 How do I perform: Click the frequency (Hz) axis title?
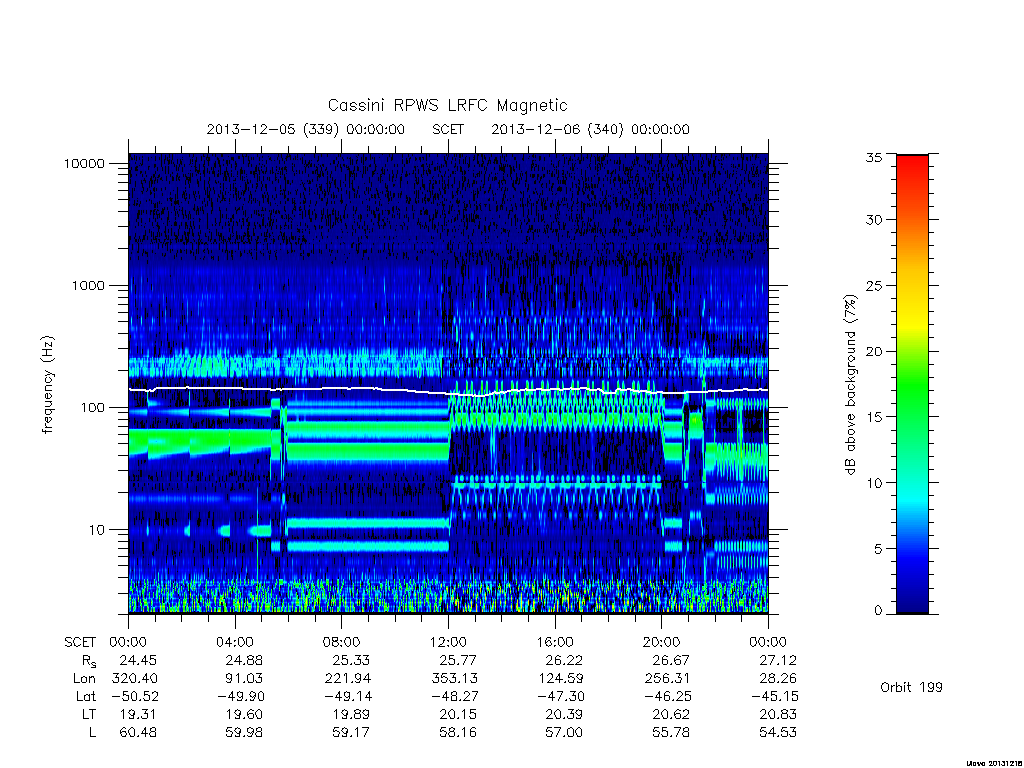pos(48,385)
